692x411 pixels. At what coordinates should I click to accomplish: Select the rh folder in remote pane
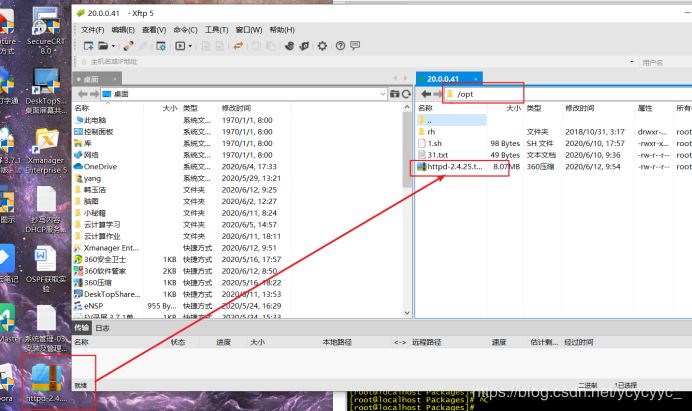pyautogui.click(x=432, y=131)
